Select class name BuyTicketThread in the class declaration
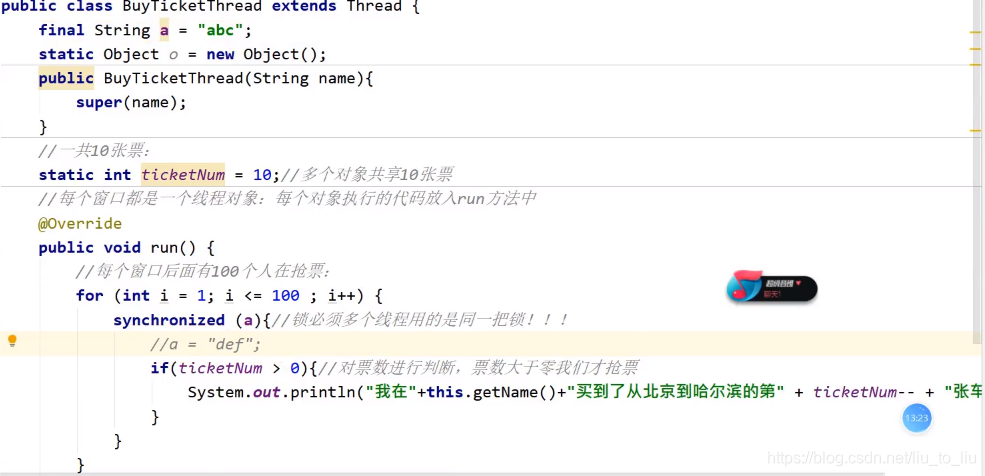Viewport: 985px width, 476px height. click(x=192, y=7)
